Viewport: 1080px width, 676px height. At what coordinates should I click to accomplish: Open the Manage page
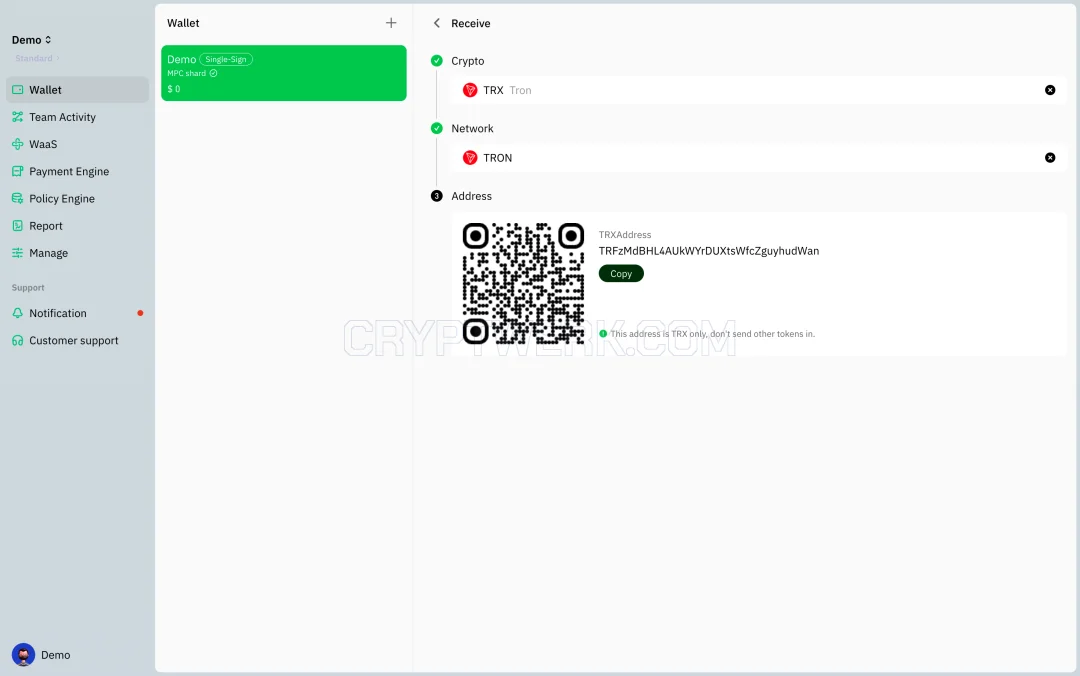click(x=77, y=253)
